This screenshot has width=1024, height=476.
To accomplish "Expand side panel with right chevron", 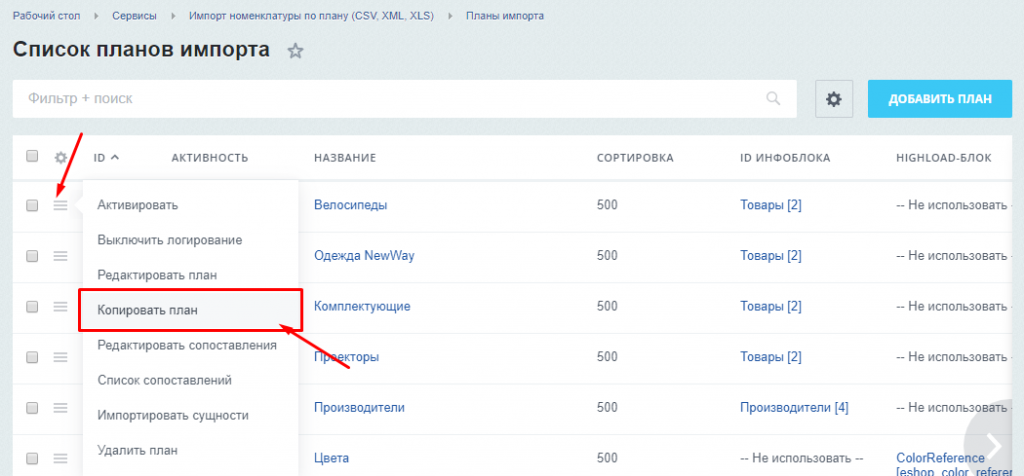I will [x=994, y=446].
